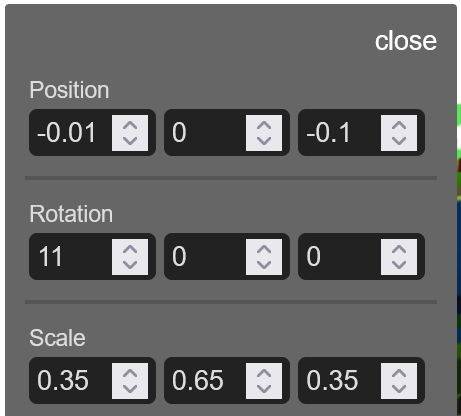Image resolution: width=461 pixels, height=416 pixels.
Task: Decrease Position X value with down arrow
Action: click(130, 141)
